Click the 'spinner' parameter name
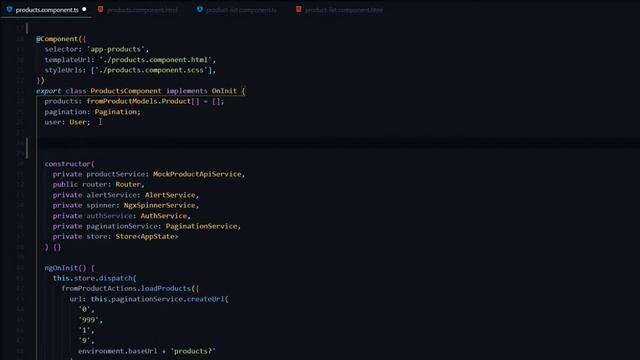Image resolution: width=640 pixels, height=360 pixels. 101,205
